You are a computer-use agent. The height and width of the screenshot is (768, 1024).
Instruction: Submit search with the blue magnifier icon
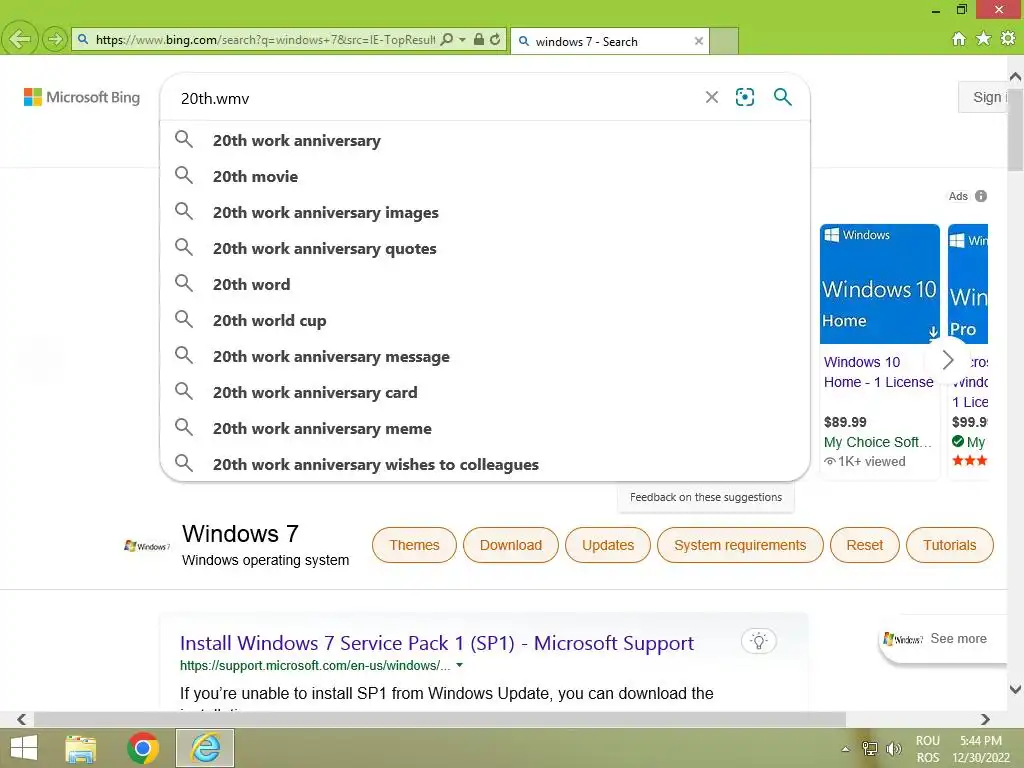tap(782, 97)
